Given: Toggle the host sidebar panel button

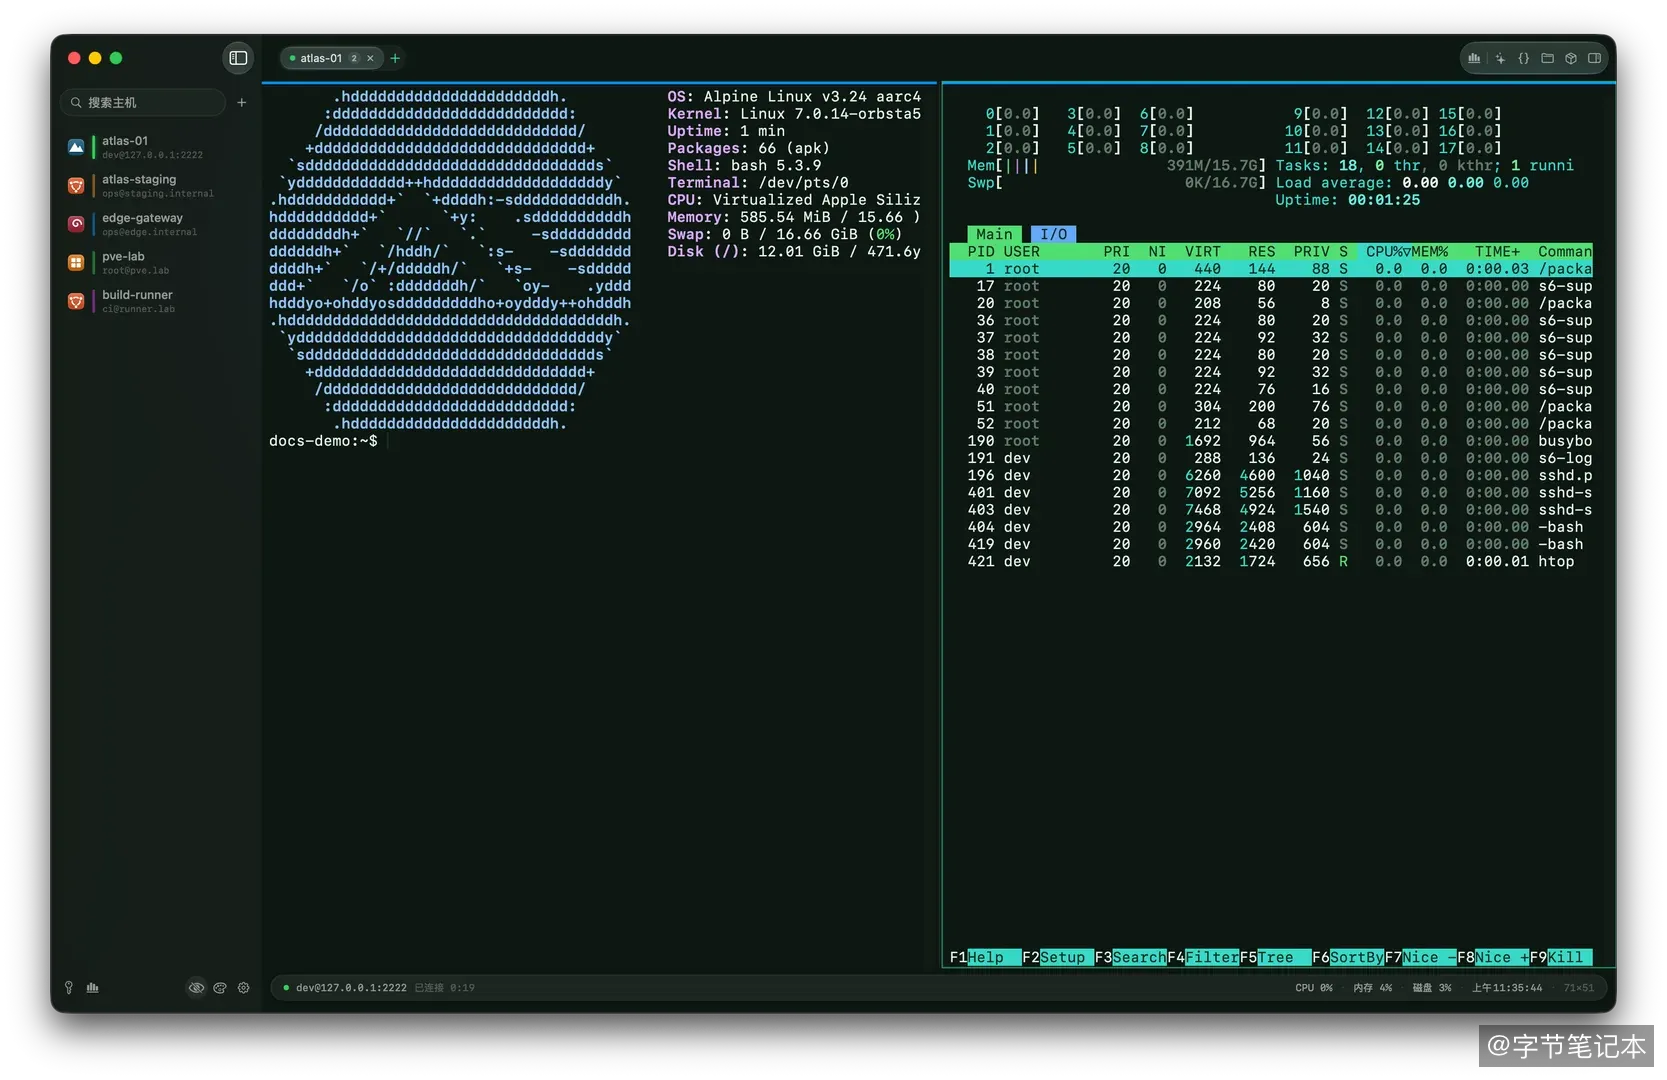Looking at the screenshot, I should 238,58.
